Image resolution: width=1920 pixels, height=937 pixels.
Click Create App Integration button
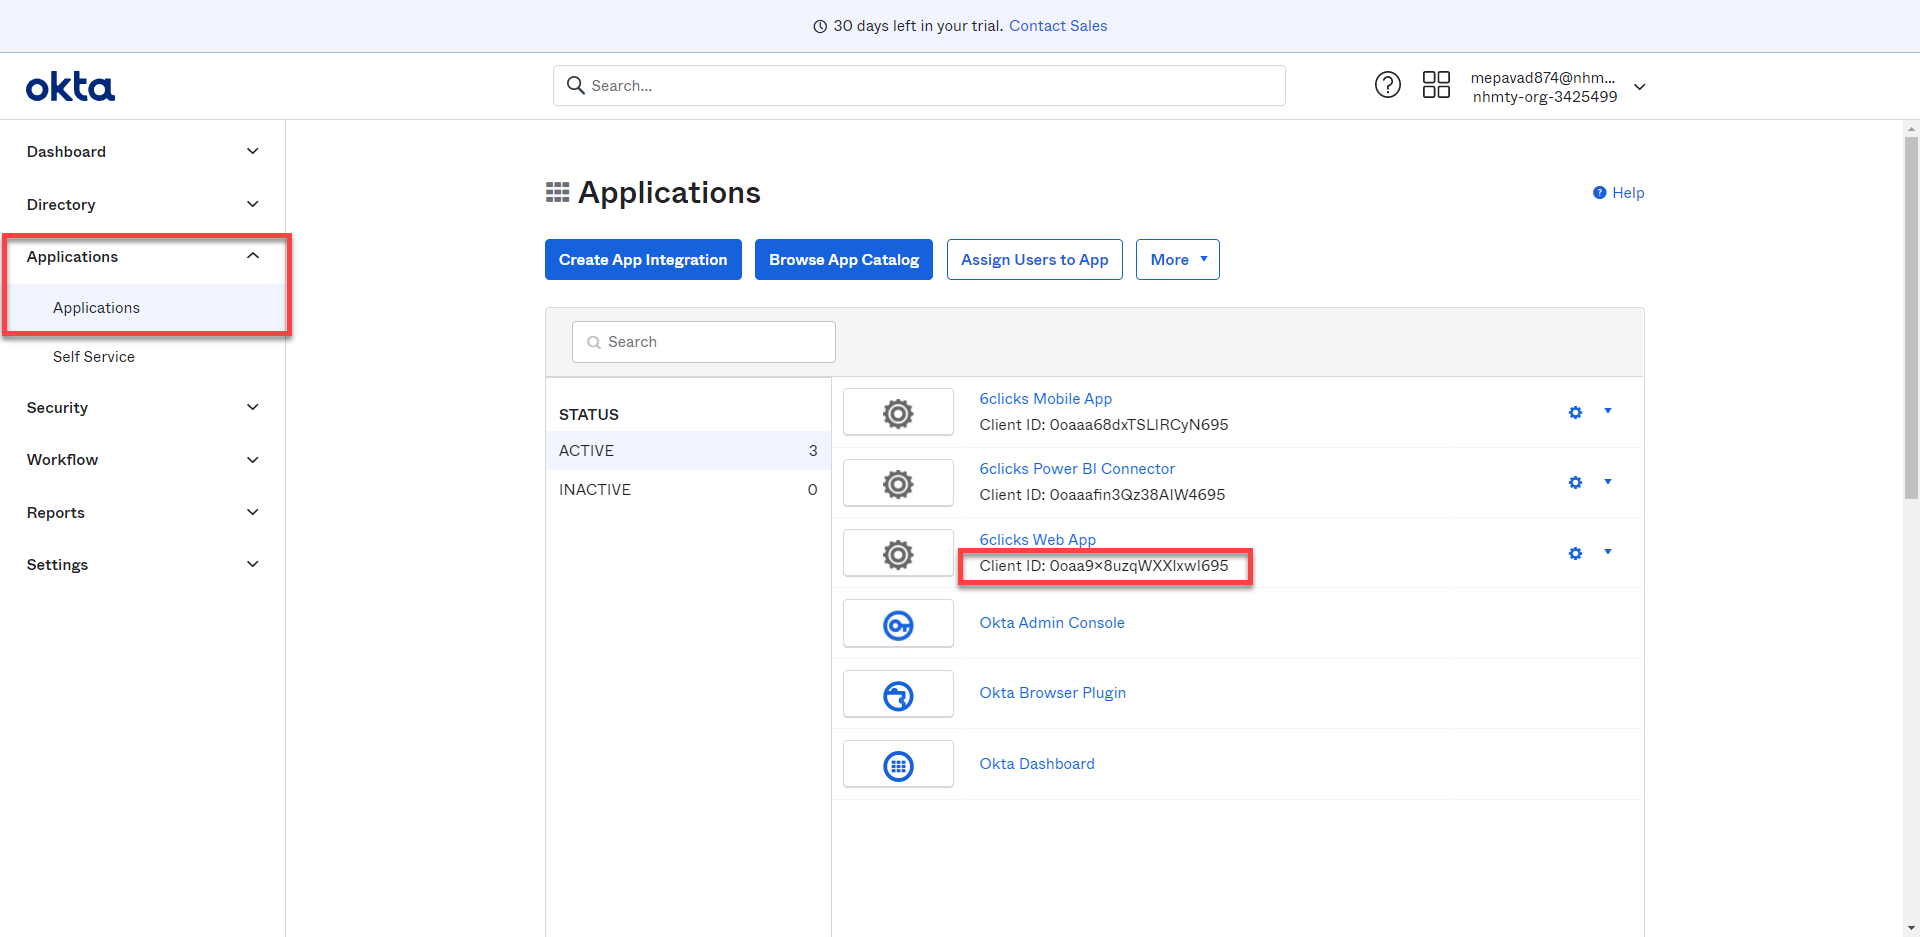(x=643, y=260)
